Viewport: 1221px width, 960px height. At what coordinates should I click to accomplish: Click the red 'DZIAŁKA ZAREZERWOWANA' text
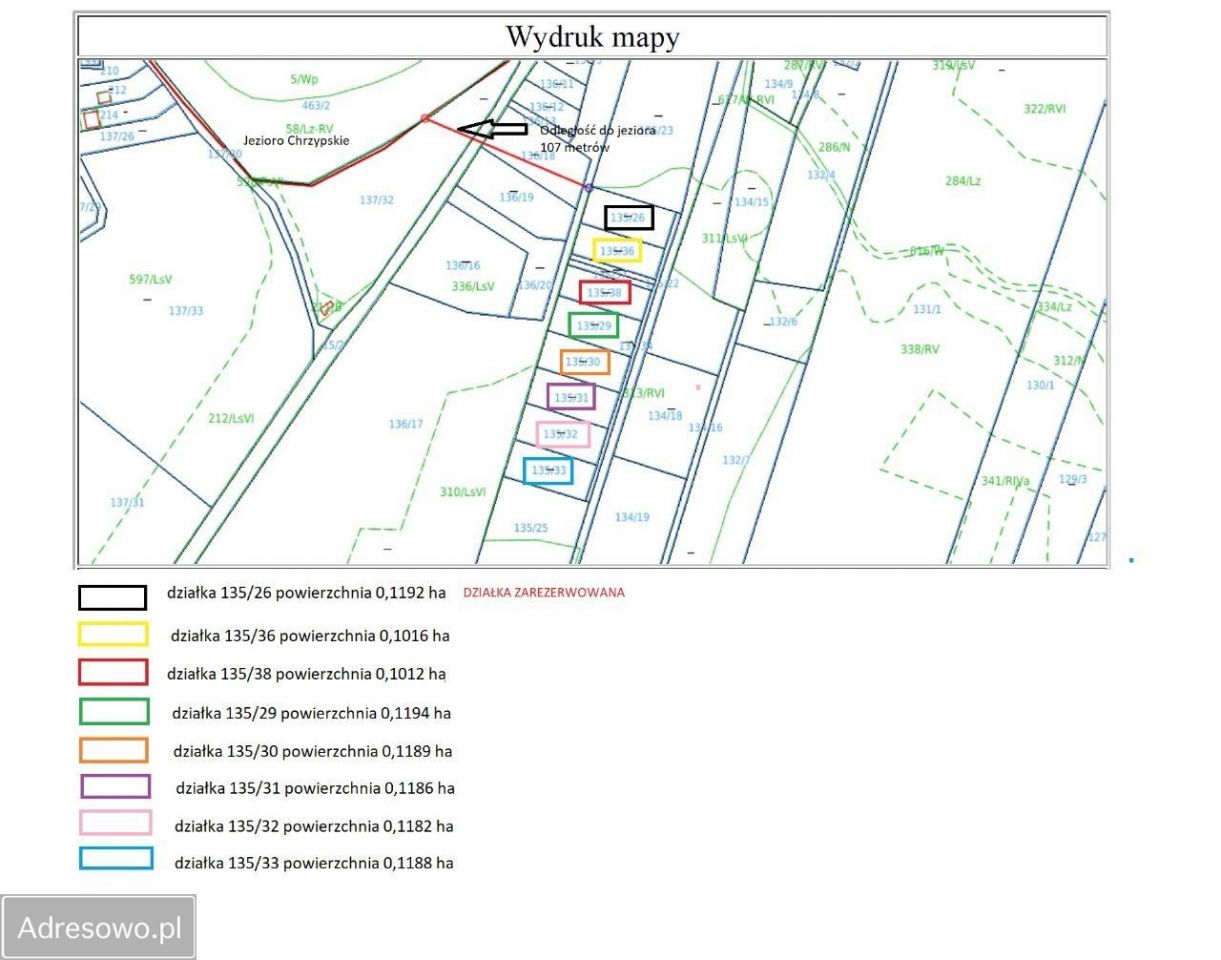pyautogui.click(x=543, y=592)
